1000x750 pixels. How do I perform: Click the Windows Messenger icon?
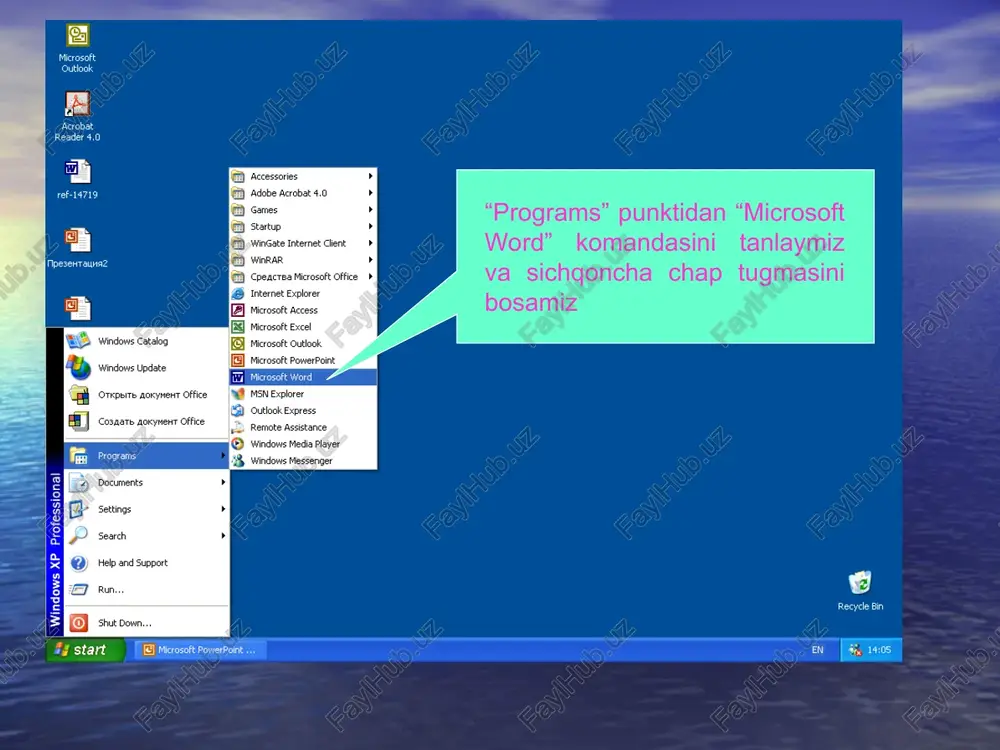pos(238,460)
